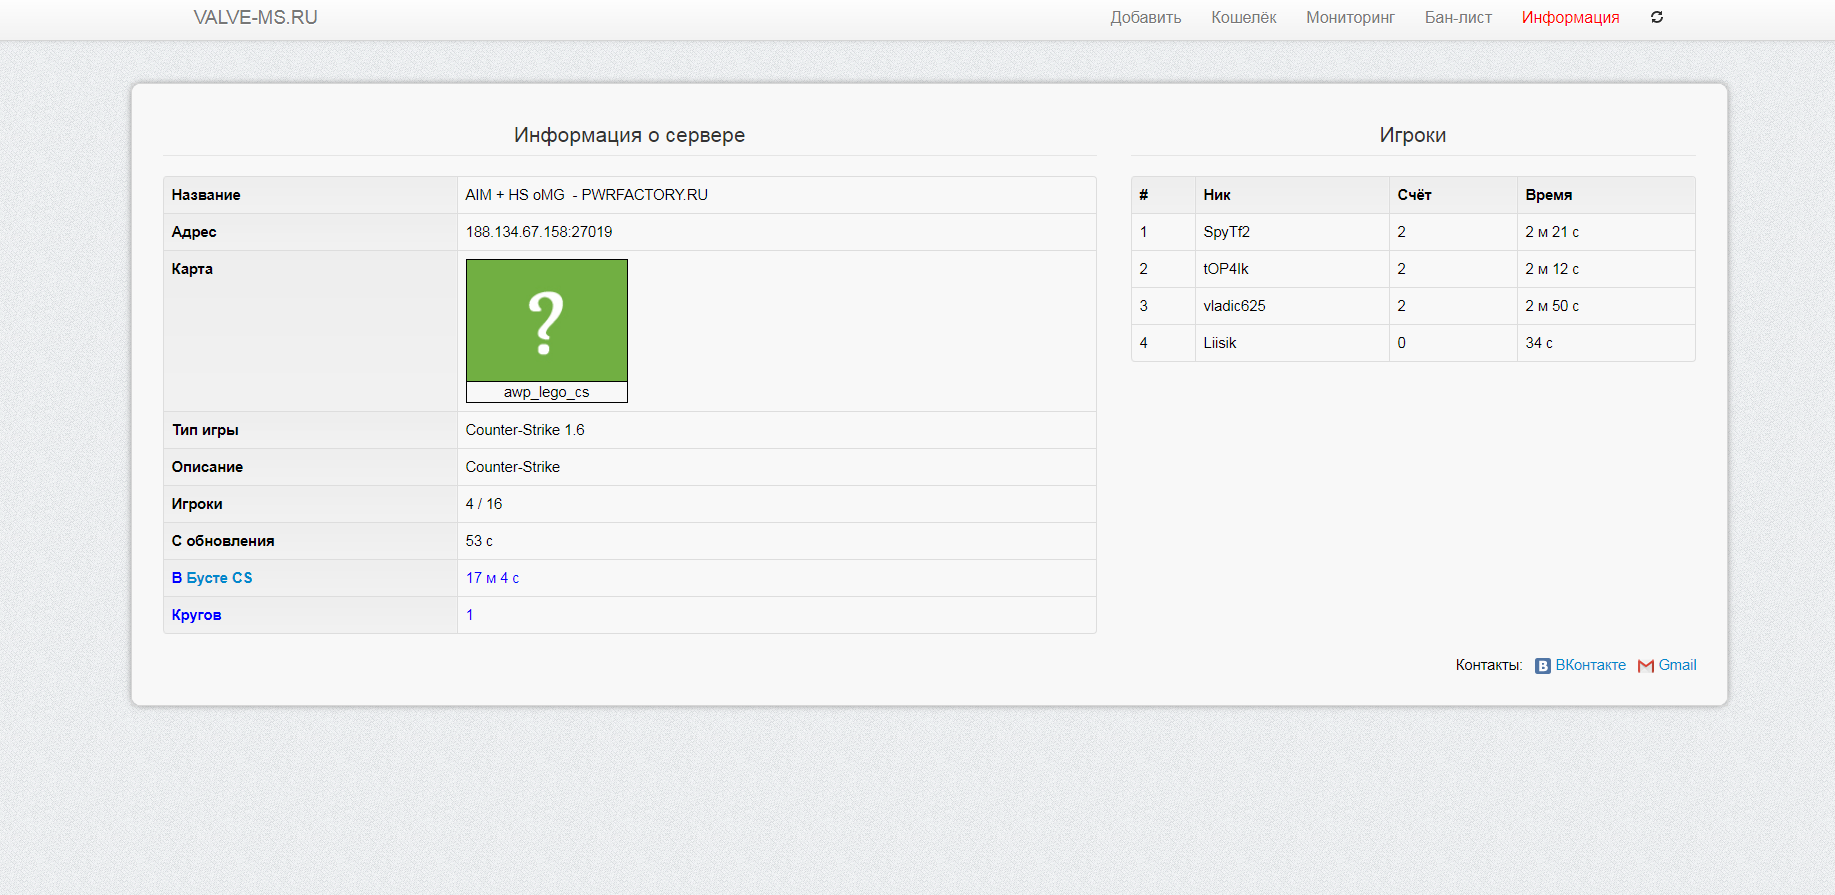Click the VKontakte logo icon
The image size is (1835, 895).
click(x=1543, y=666)
